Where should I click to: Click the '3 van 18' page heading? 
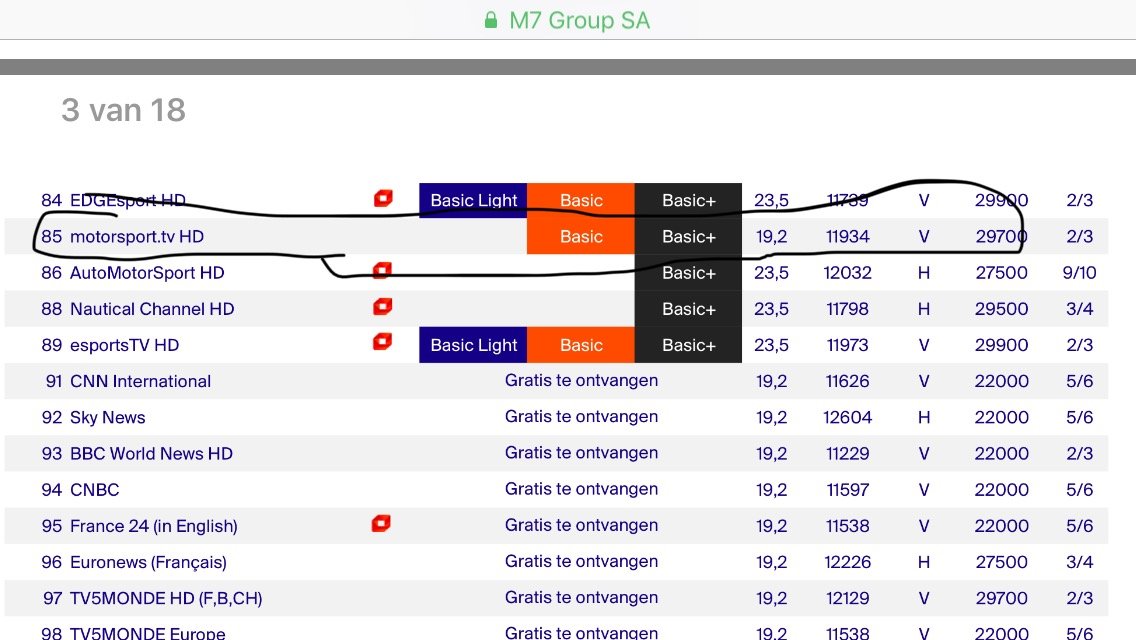click(123, 110)
